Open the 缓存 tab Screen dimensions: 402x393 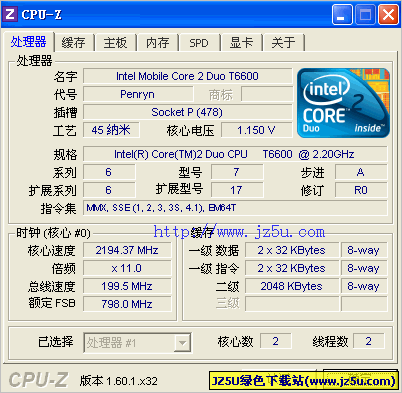point(74,43)
